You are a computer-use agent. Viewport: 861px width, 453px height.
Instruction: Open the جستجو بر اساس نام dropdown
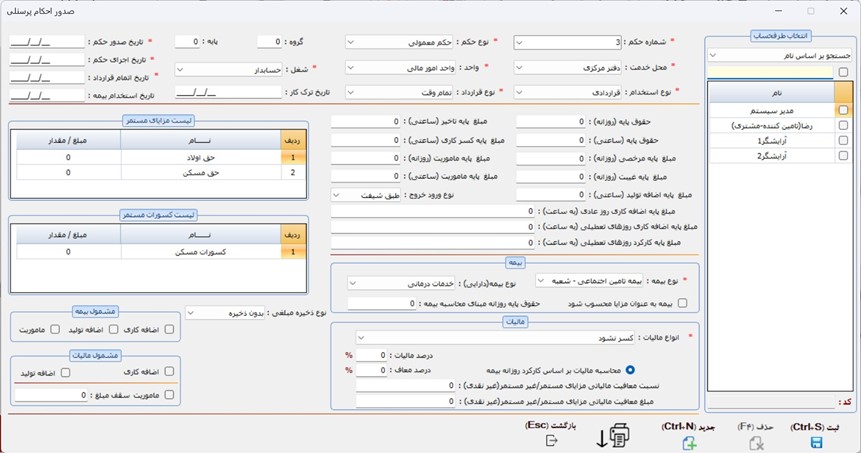(779, 55)
